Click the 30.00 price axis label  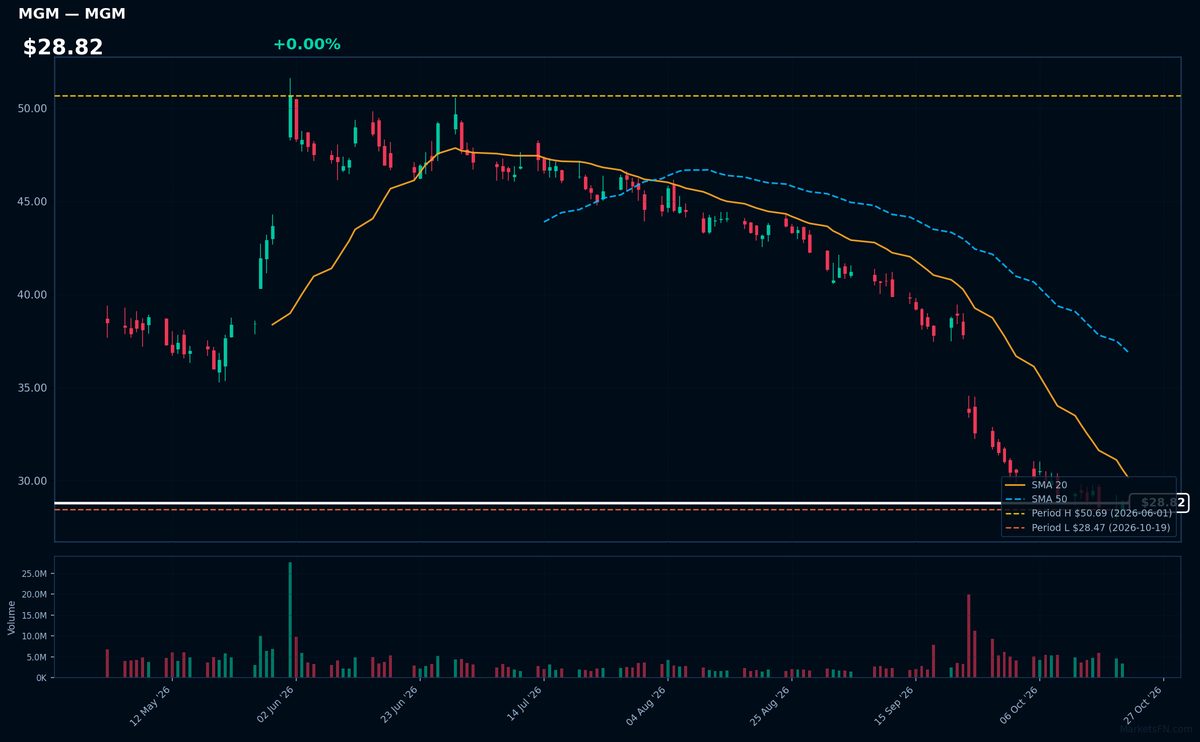(x=33, y=480)
